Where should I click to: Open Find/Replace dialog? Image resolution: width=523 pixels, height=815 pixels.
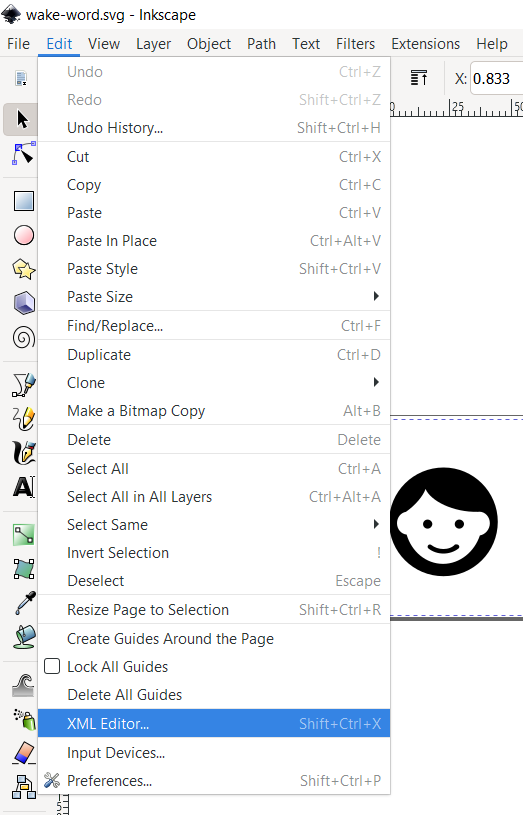[x=214, y=326]
